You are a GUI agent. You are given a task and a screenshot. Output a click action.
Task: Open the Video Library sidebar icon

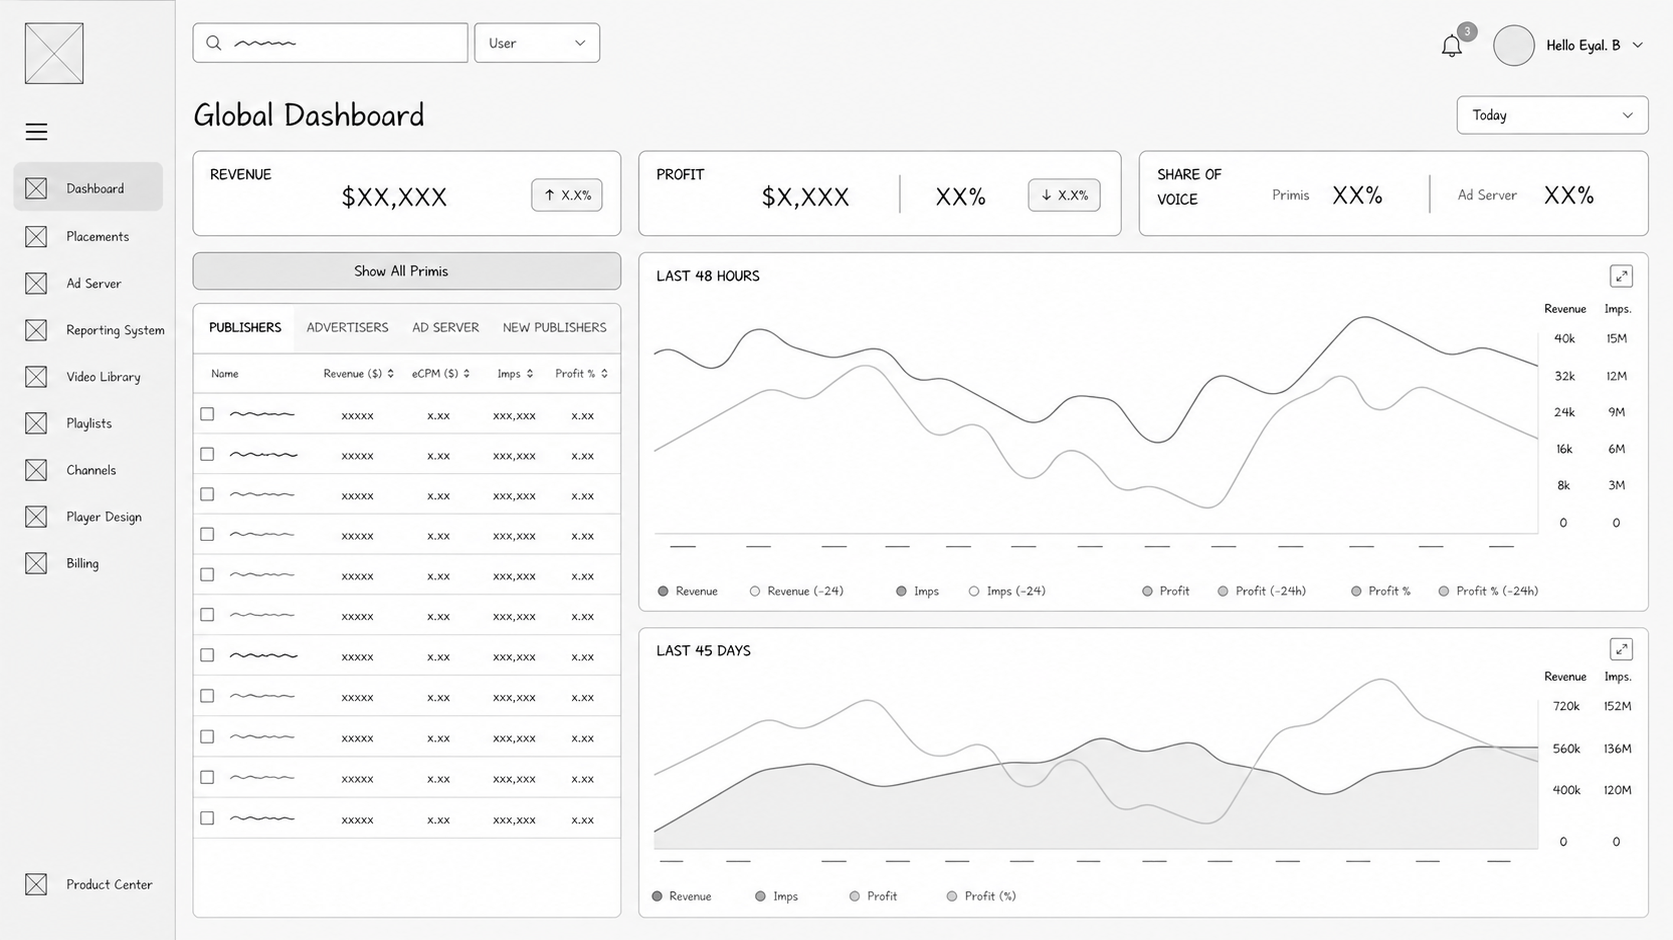click(36, 377)
